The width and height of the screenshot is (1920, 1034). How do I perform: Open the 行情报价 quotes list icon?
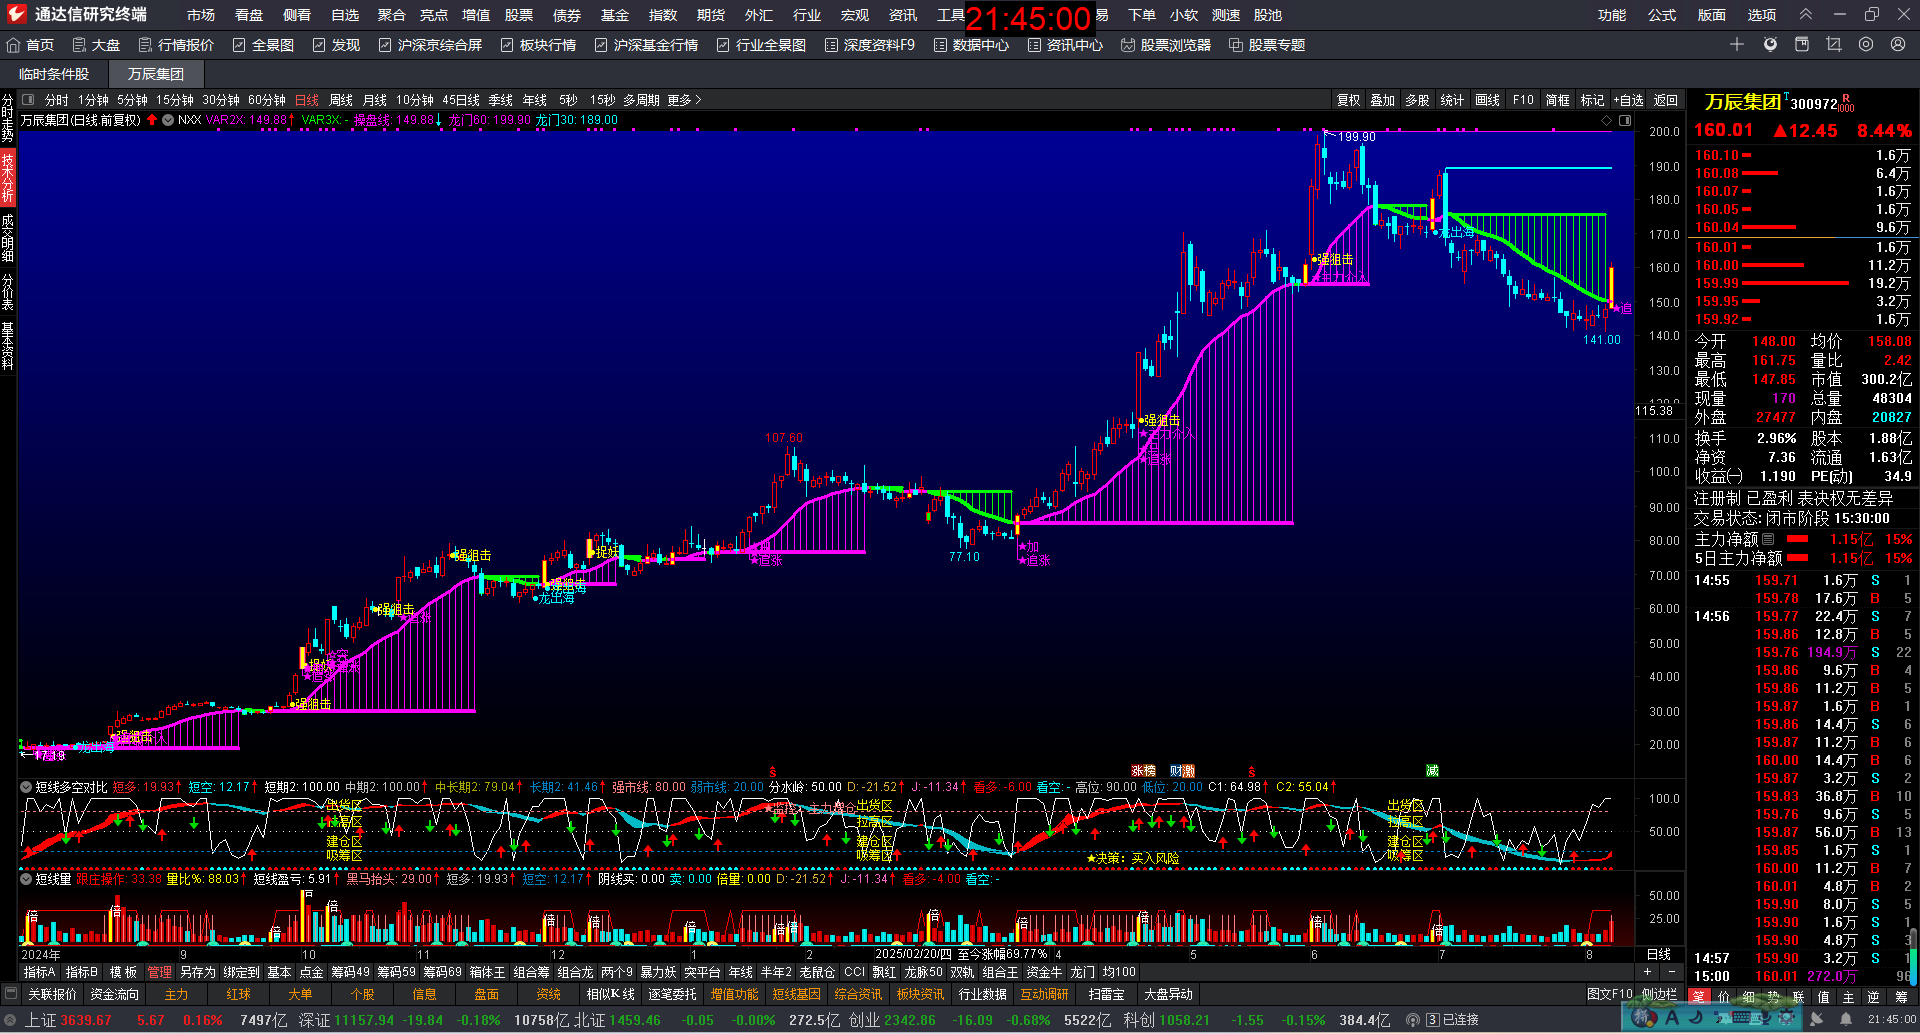145,45
